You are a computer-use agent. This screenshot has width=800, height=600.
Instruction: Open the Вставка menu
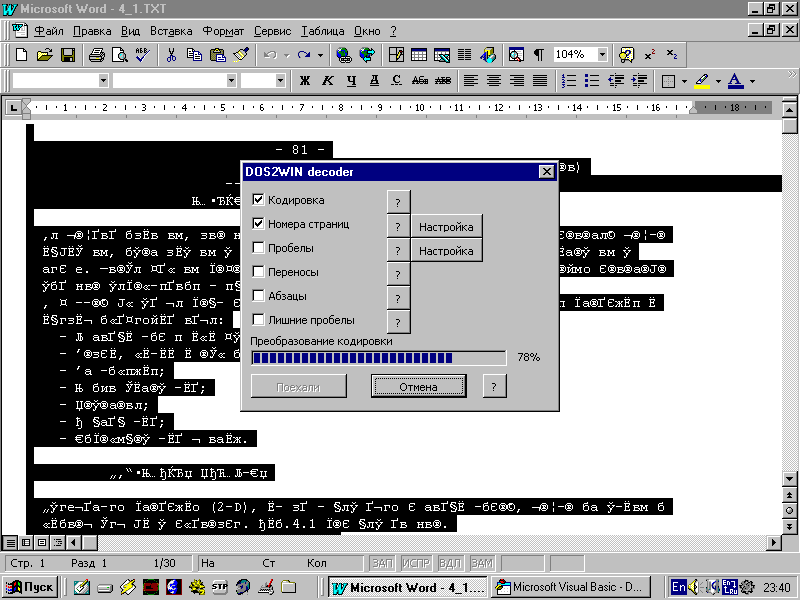171,31
